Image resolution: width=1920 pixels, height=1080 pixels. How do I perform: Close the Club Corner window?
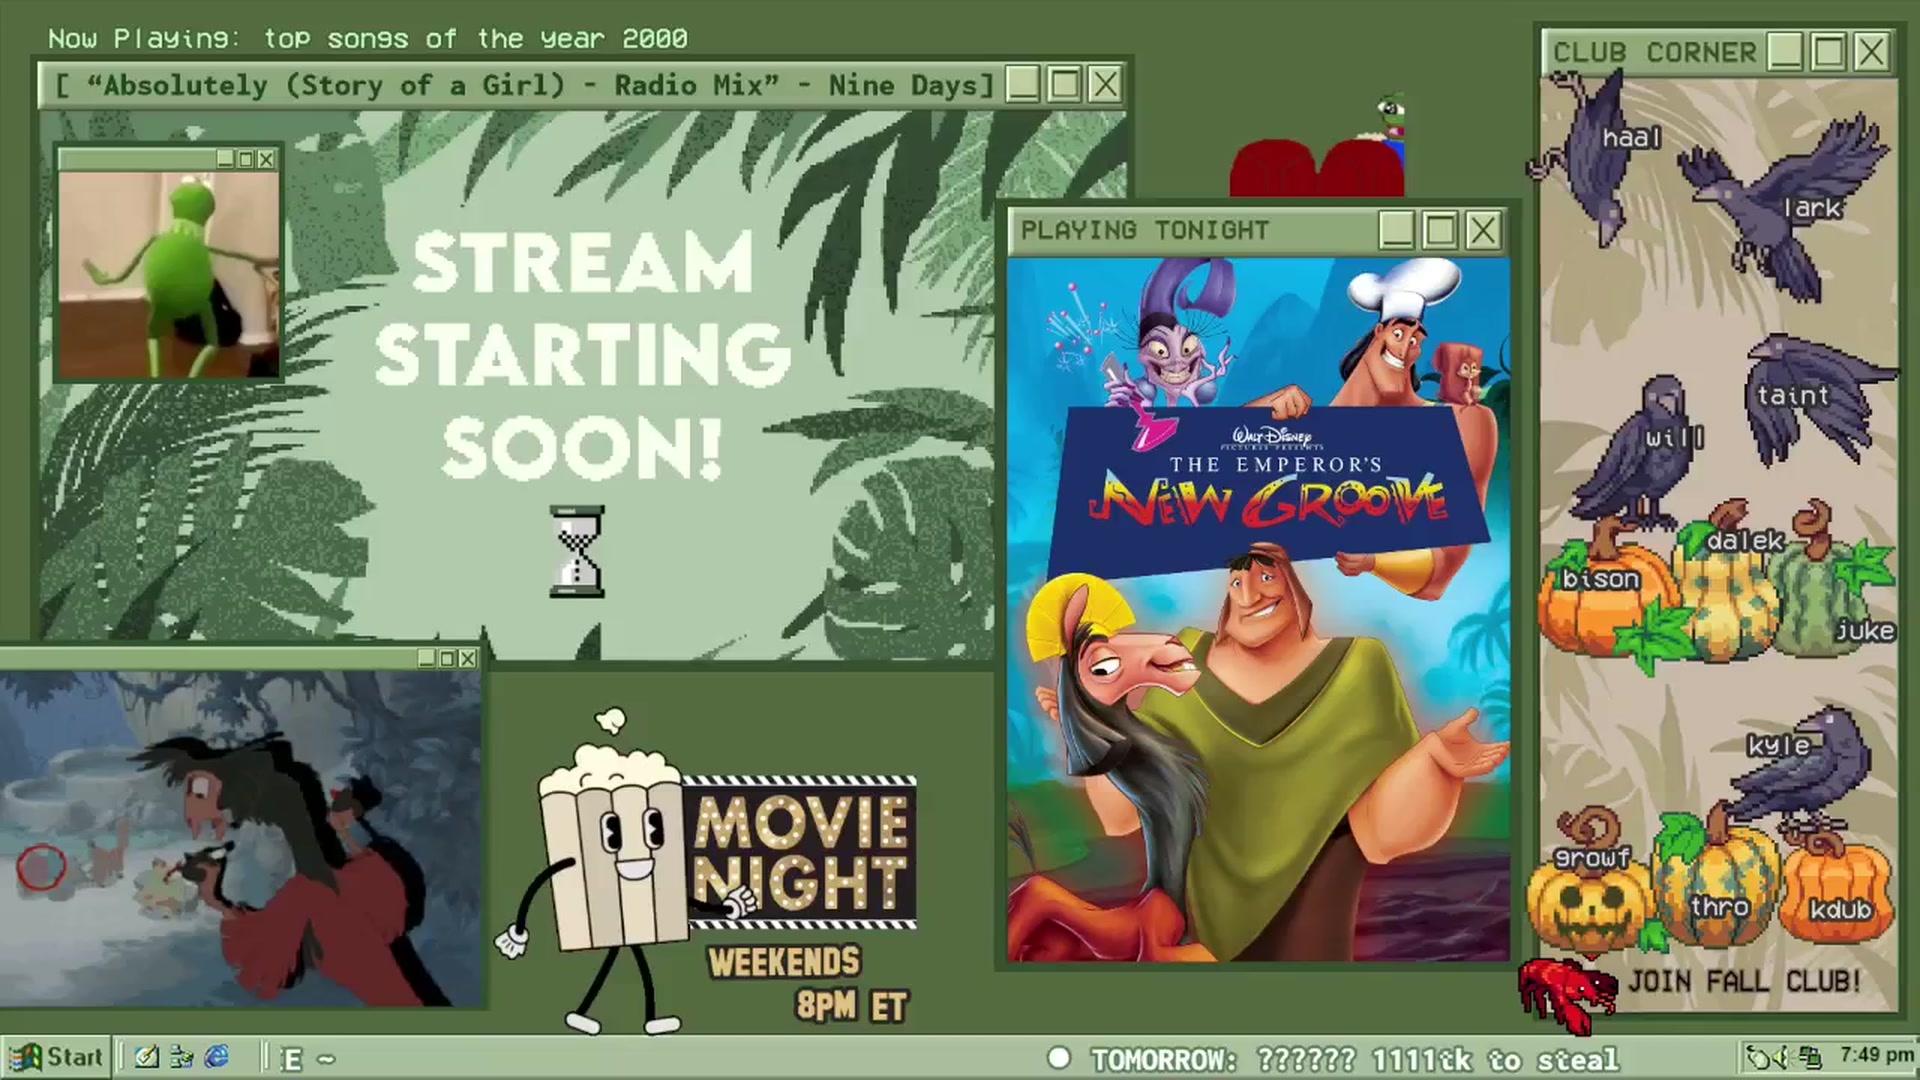click(x=1872, y=51)
